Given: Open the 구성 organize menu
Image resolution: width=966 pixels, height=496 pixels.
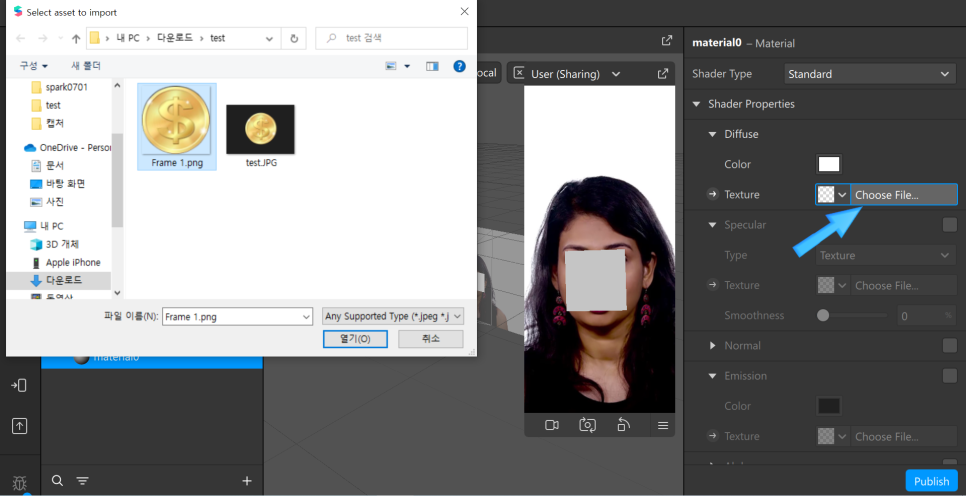Looking at the screenshot, I should point(34,66).
